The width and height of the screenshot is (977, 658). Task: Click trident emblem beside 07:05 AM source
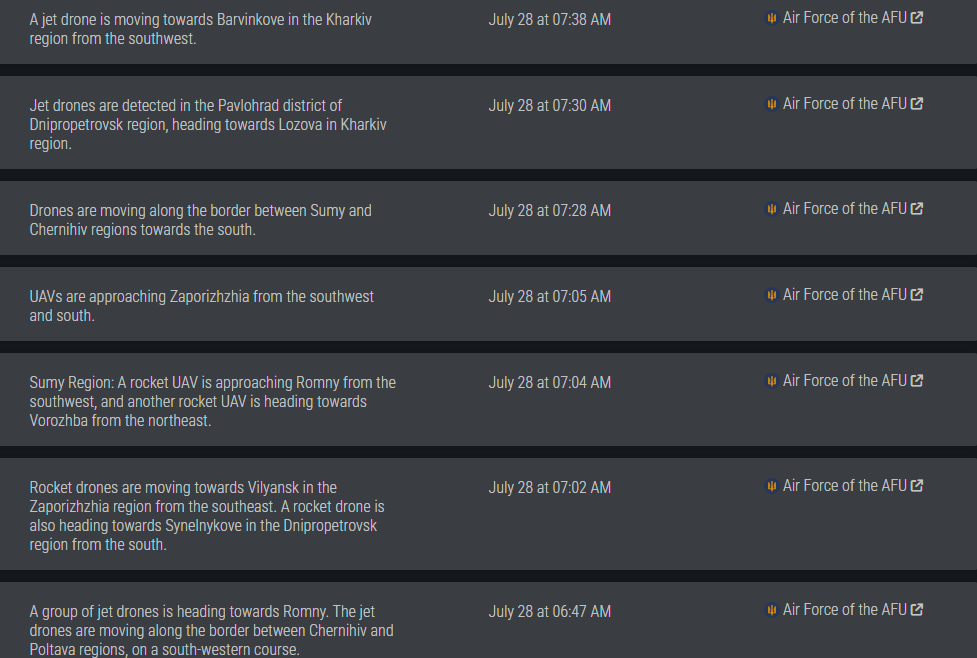tap(771, 295)
